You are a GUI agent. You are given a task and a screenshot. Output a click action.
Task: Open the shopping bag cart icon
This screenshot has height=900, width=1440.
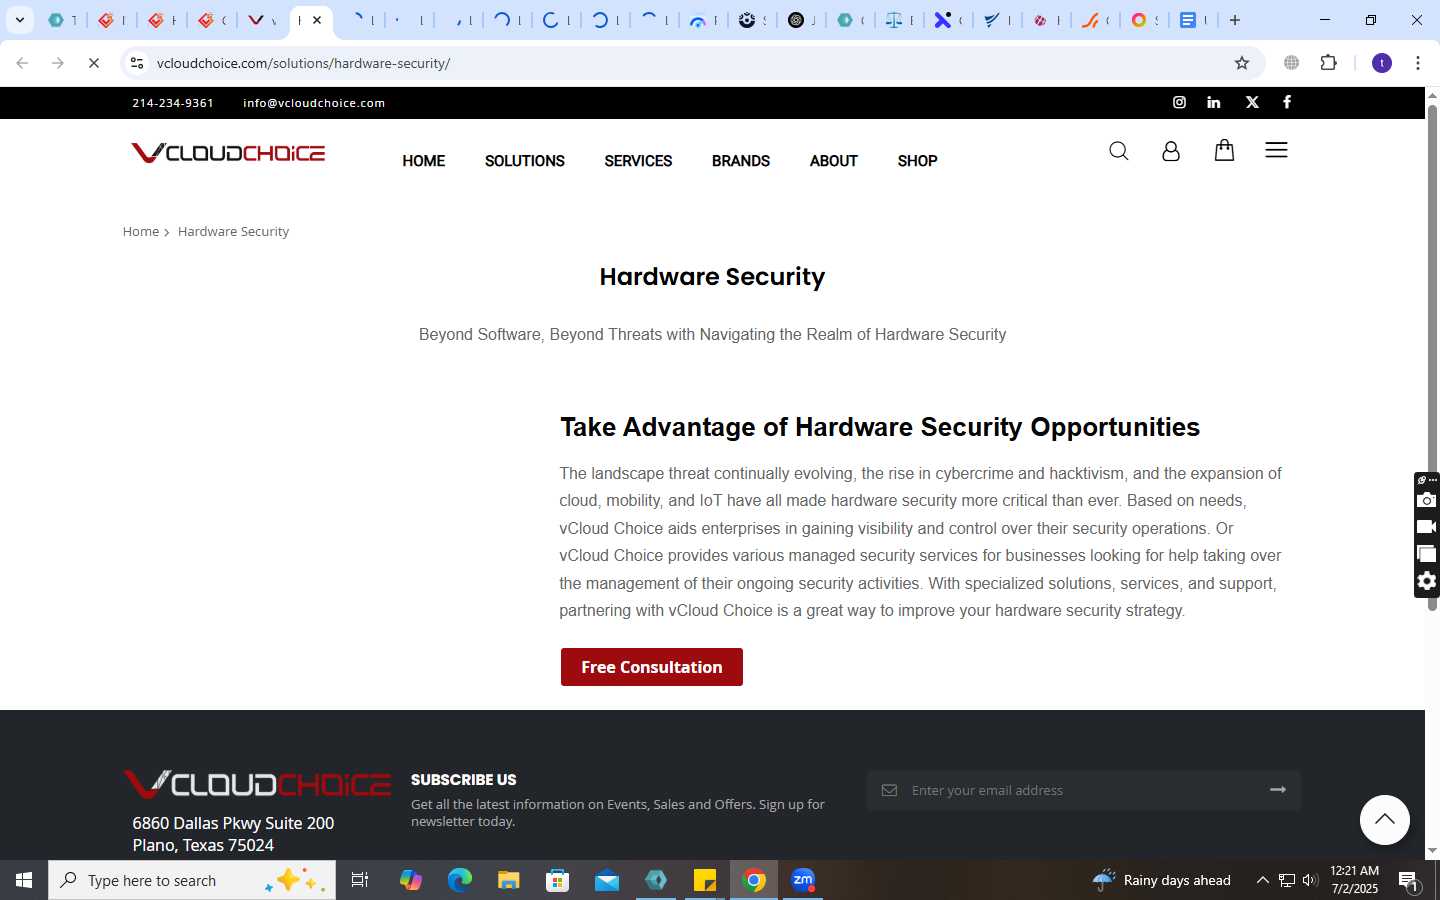[1224, 150]
